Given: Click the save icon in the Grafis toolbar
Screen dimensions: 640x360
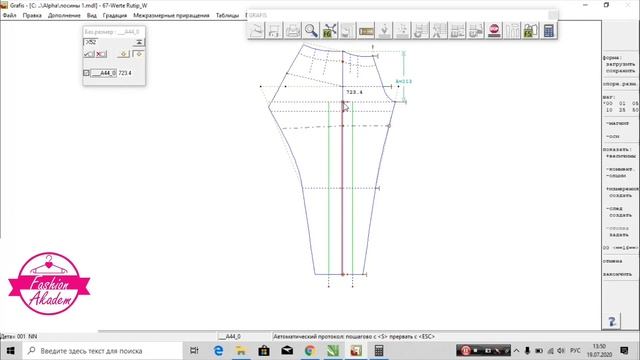Looking at the screenshot, I should click(x=274, y=31).
